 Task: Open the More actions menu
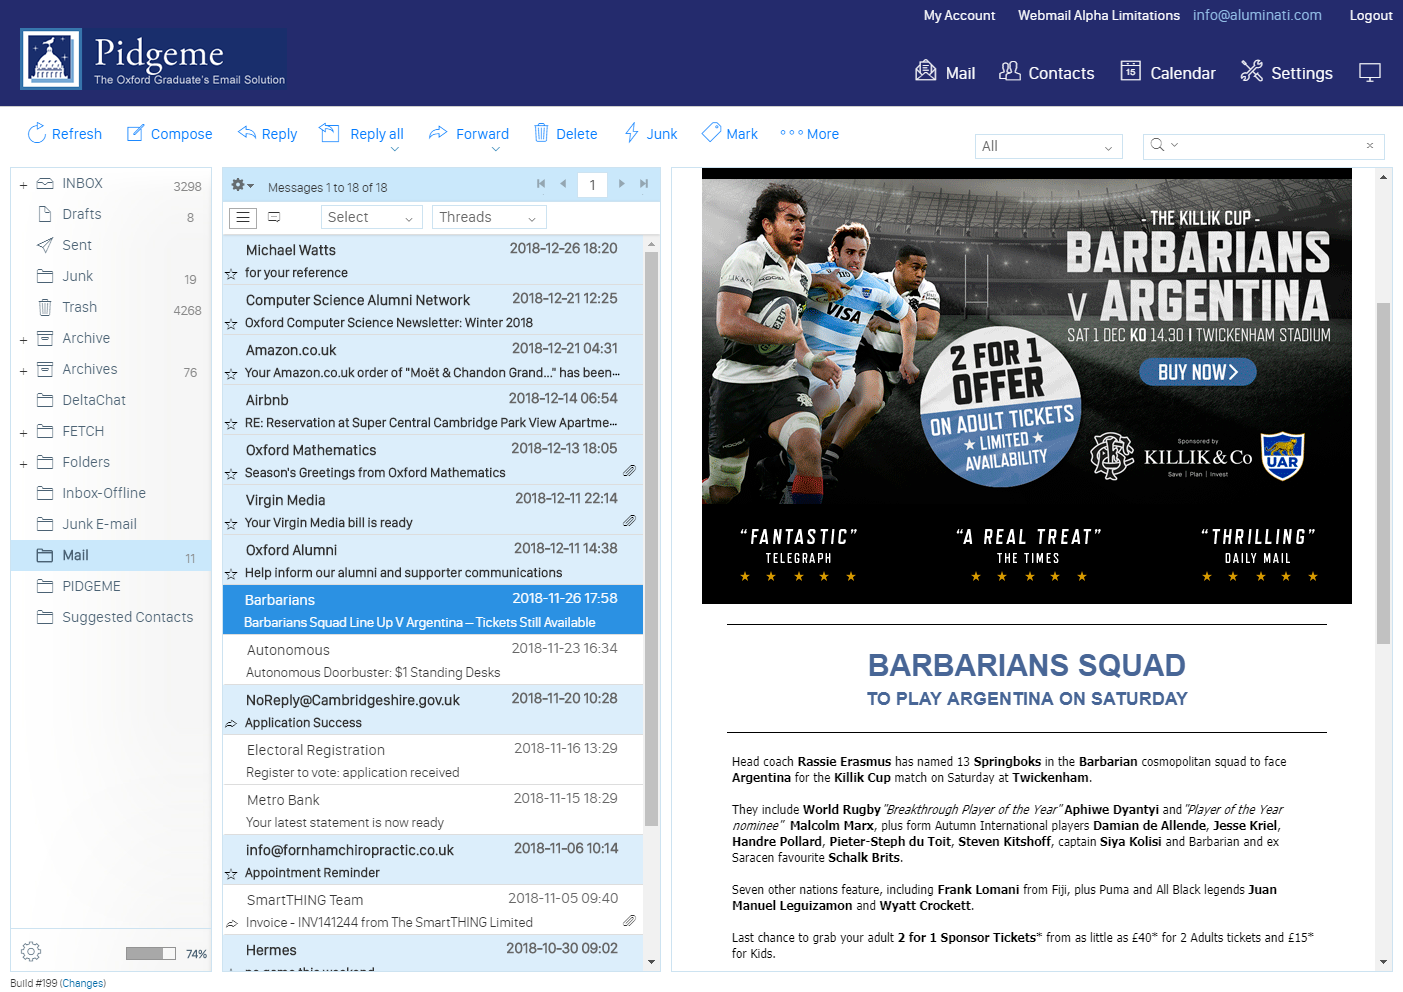coord(810,134)
